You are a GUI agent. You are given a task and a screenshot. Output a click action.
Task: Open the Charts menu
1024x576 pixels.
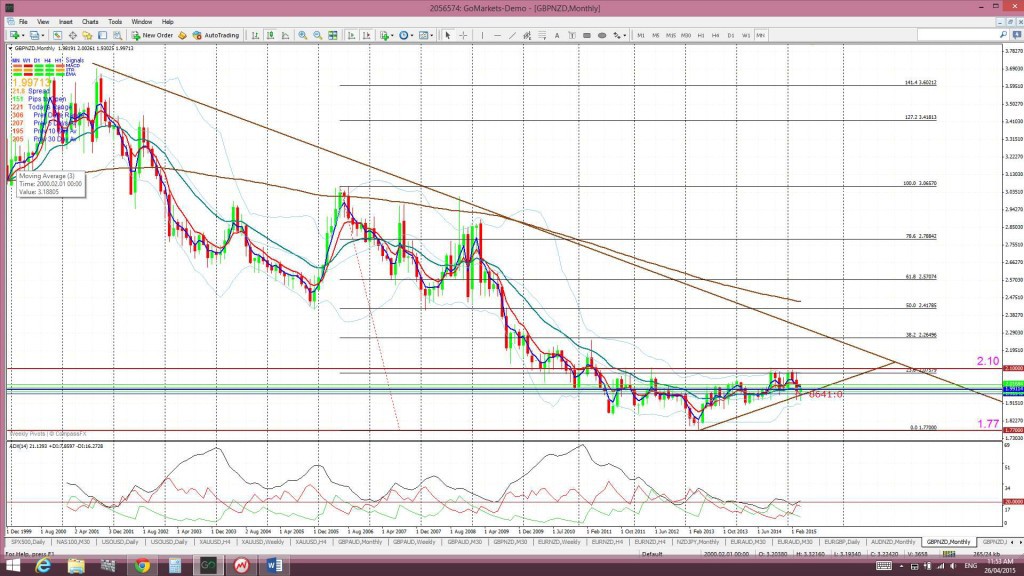click(90, 22)
